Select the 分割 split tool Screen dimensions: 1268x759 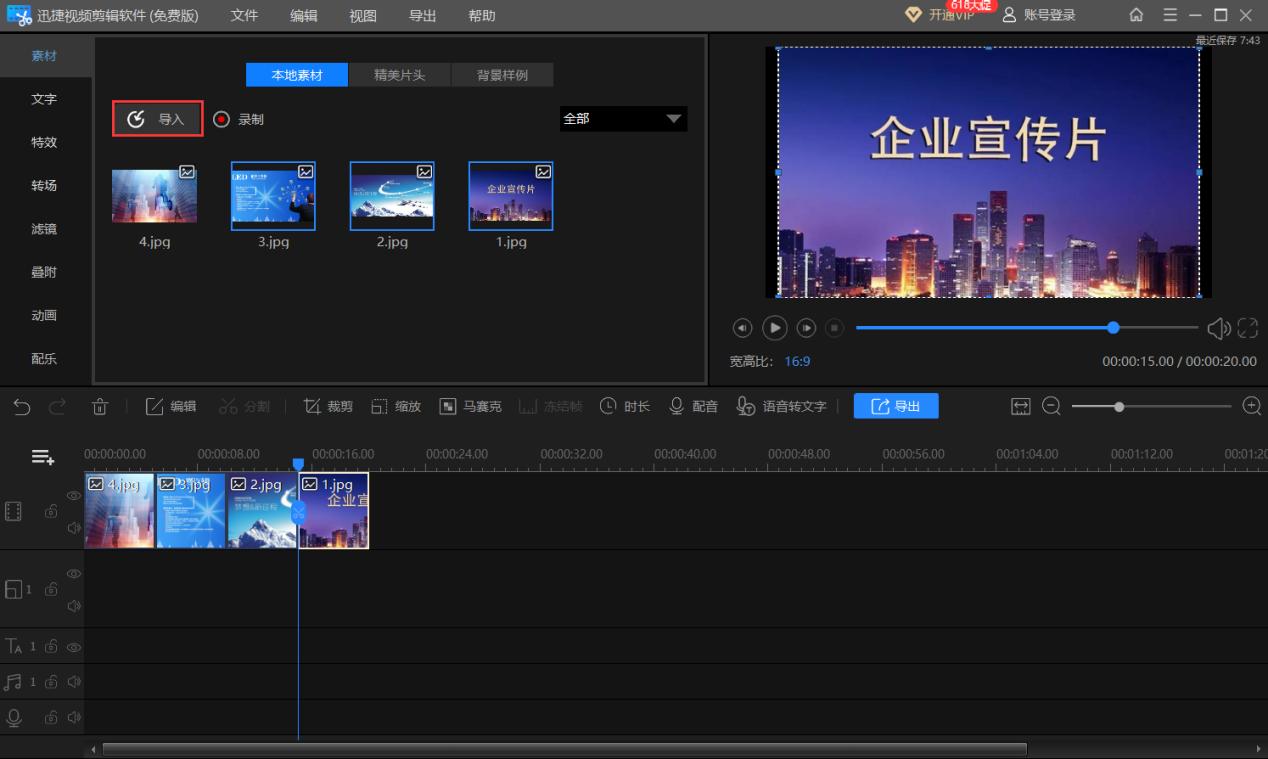[x=245, y=406]
